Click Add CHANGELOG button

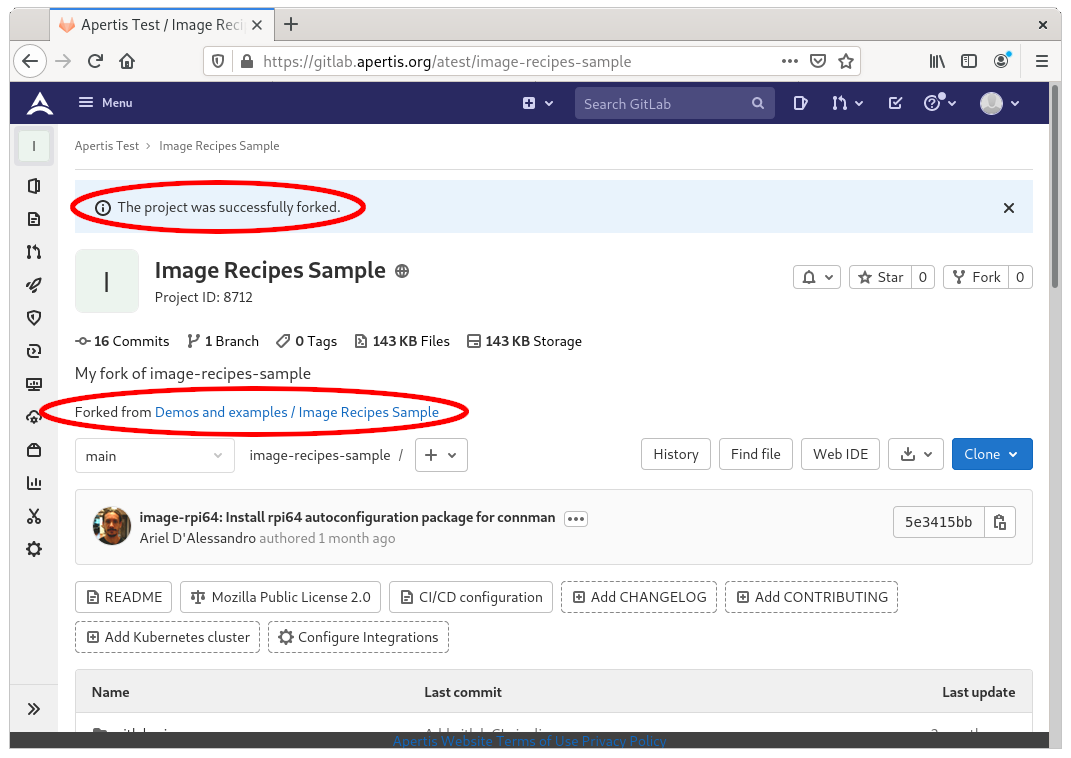click(x=639, y=598)
